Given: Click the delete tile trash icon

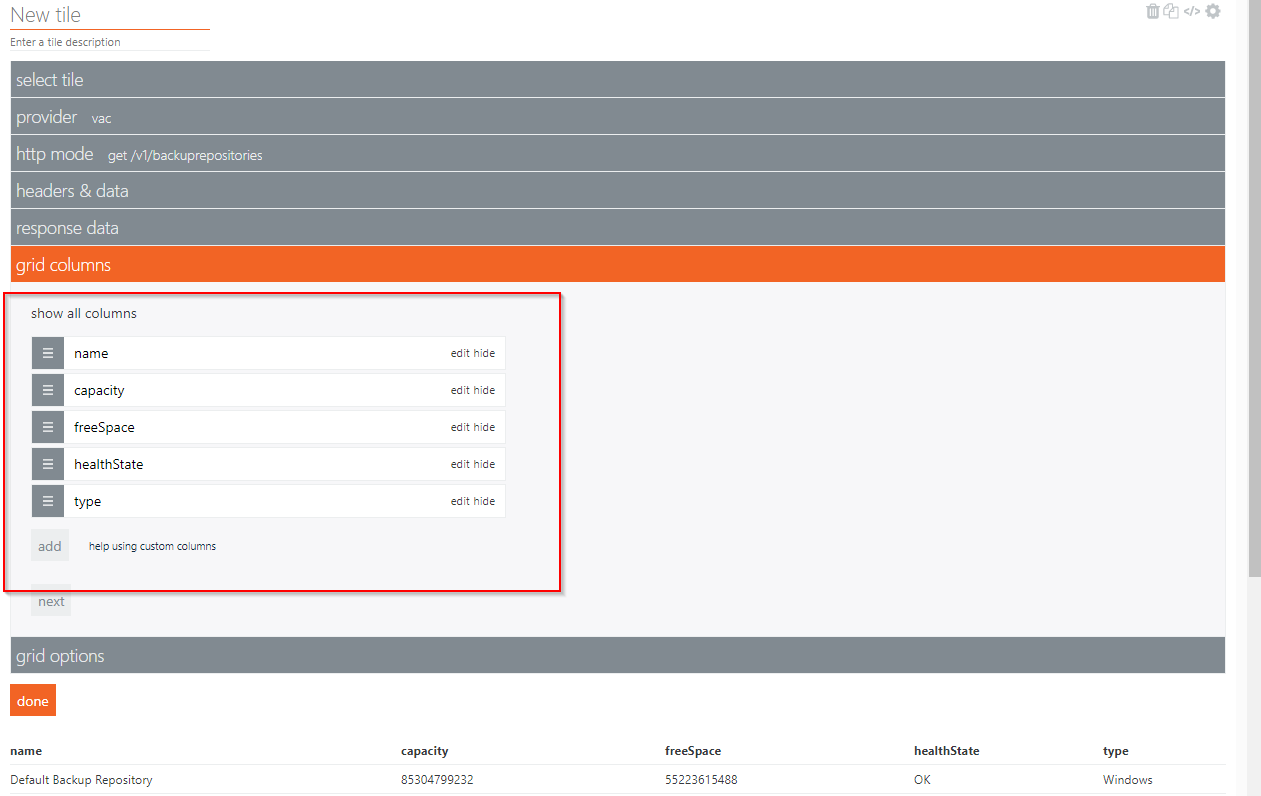Looking at the screenshot, I should pos(1153,11).
